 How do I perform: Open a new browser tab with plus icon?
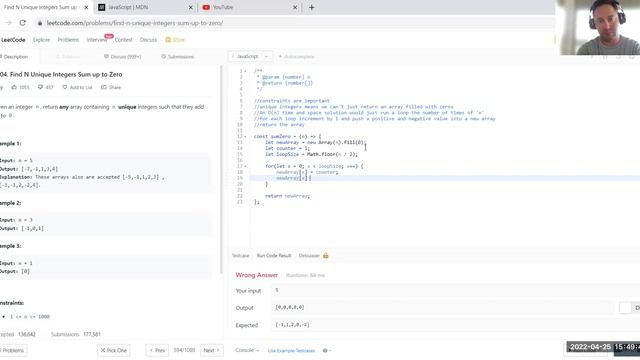click(x=311, y=7)
